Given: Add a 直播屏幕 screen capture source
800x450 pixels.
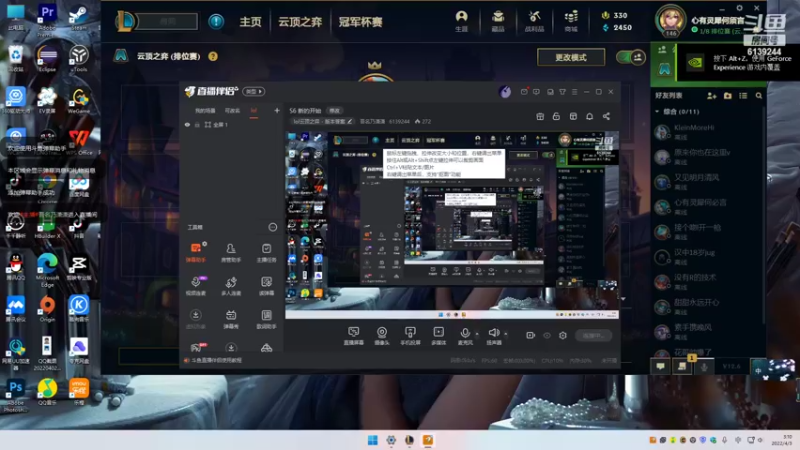Looking at the screenshot, I should tap(353, 336).
